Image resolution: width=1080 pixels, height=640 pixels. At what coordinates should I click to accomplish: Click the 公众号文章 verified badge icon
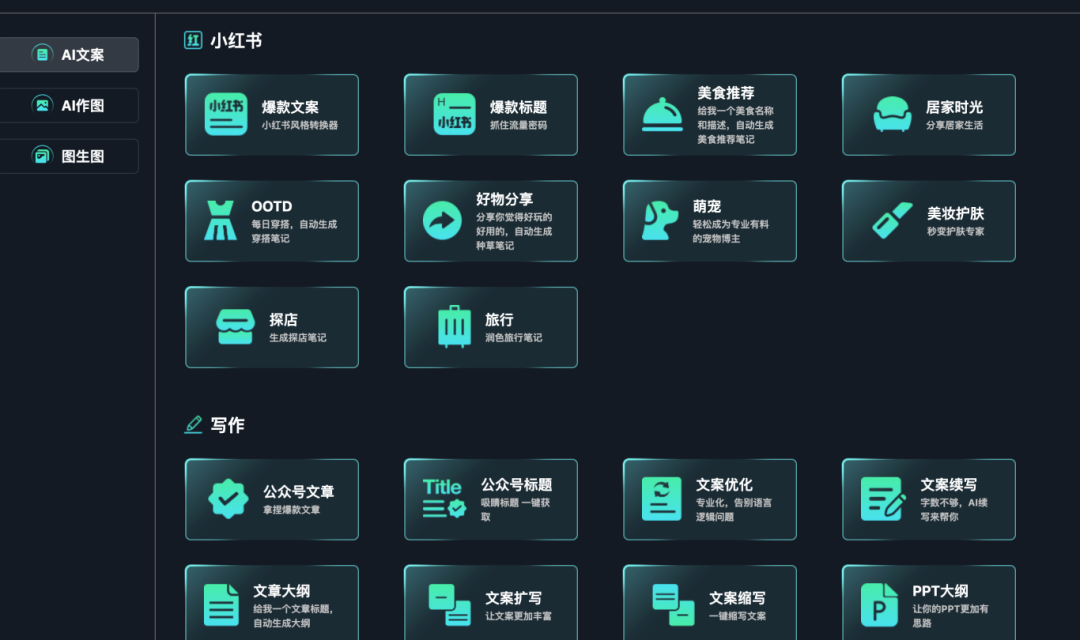click(x=228, y=499)
